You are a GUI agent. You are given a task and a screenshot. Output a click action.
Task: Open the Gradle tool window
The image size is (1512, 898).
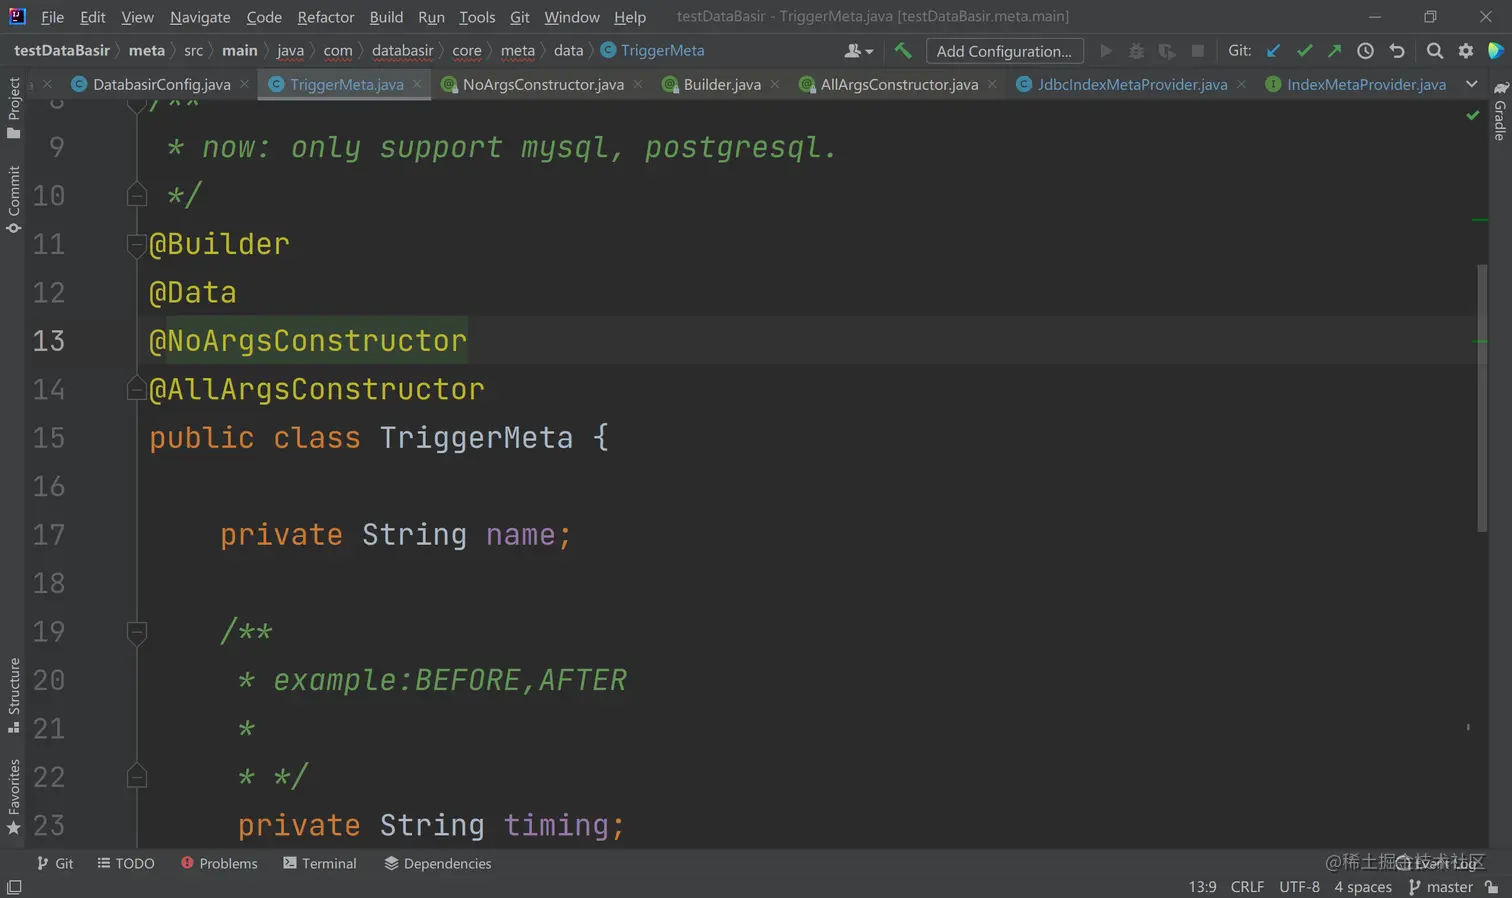1500,111
